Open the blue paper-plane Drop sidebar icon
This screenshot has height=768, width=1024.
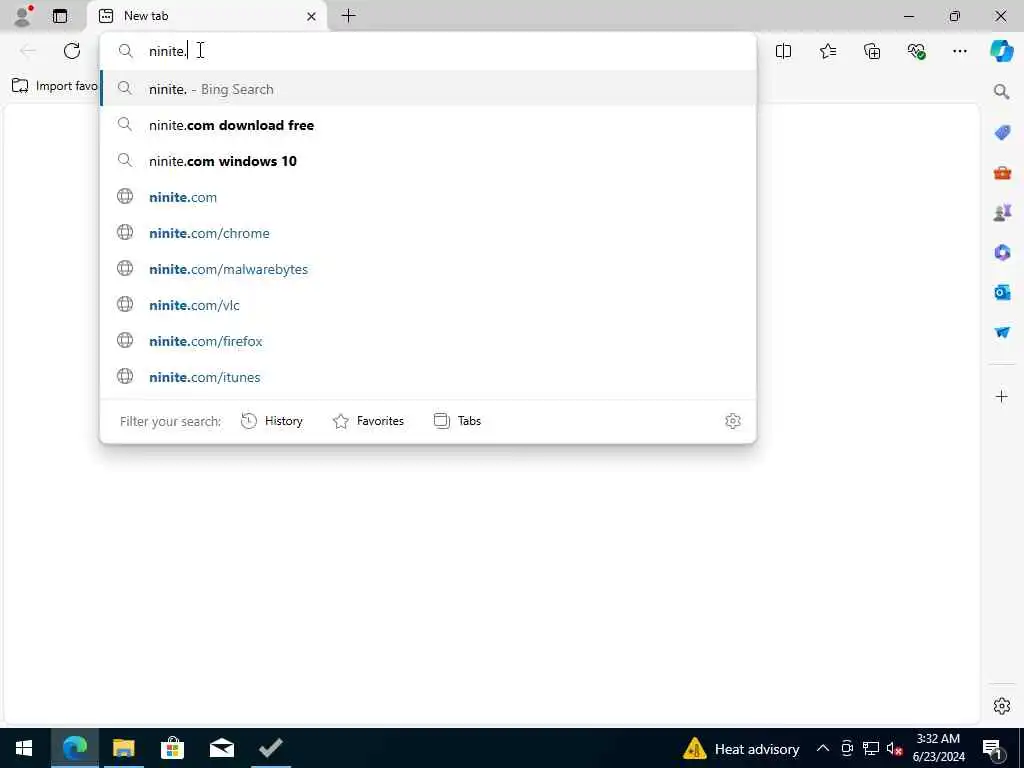click(1002, 332)
